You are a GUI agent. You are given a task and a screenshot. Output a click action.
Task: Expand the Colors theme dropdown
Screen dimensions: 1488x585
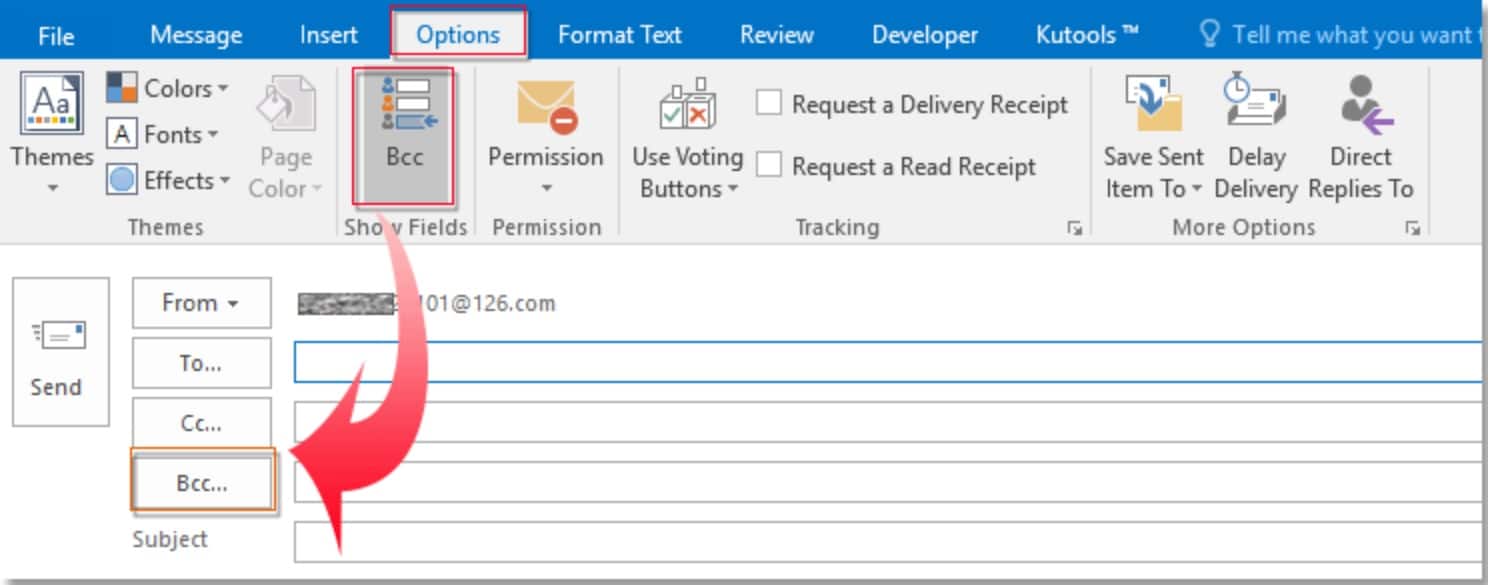168,88
